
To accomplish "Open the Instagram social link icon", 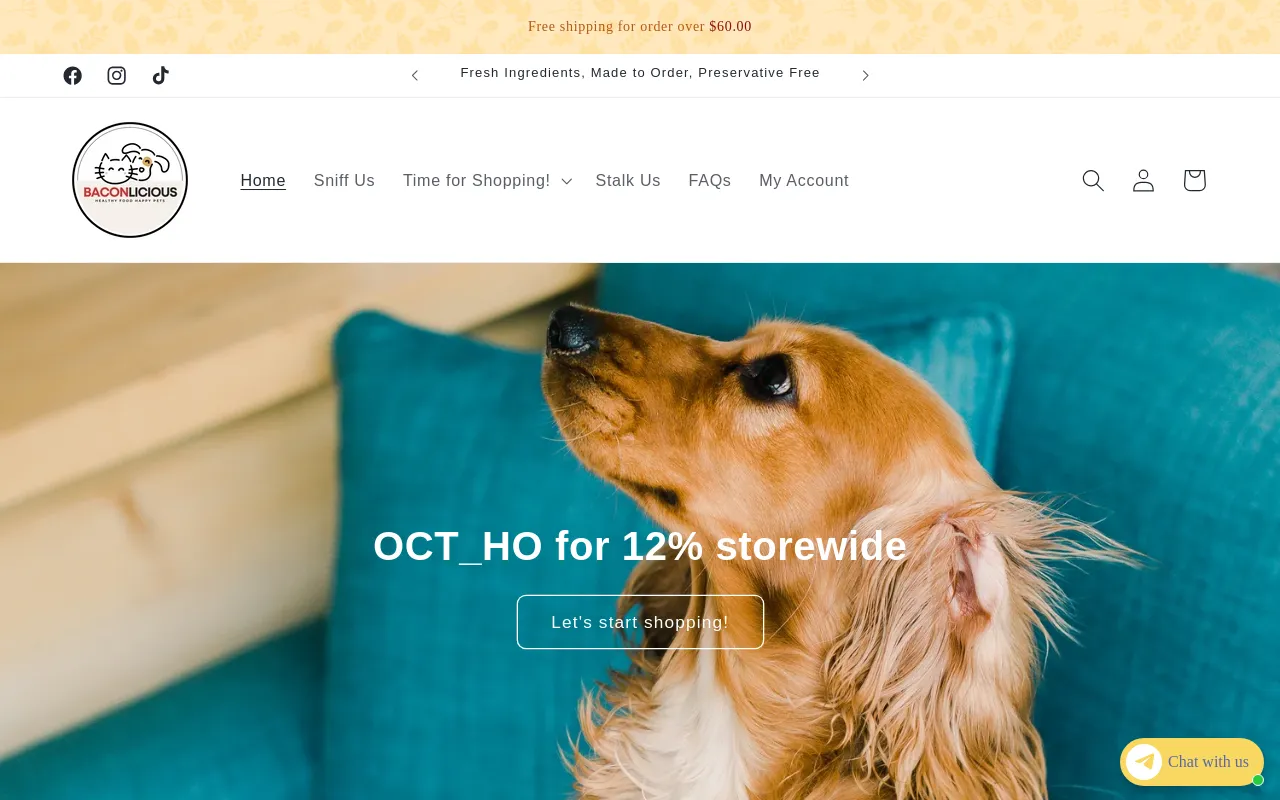I will click(116, 76).
